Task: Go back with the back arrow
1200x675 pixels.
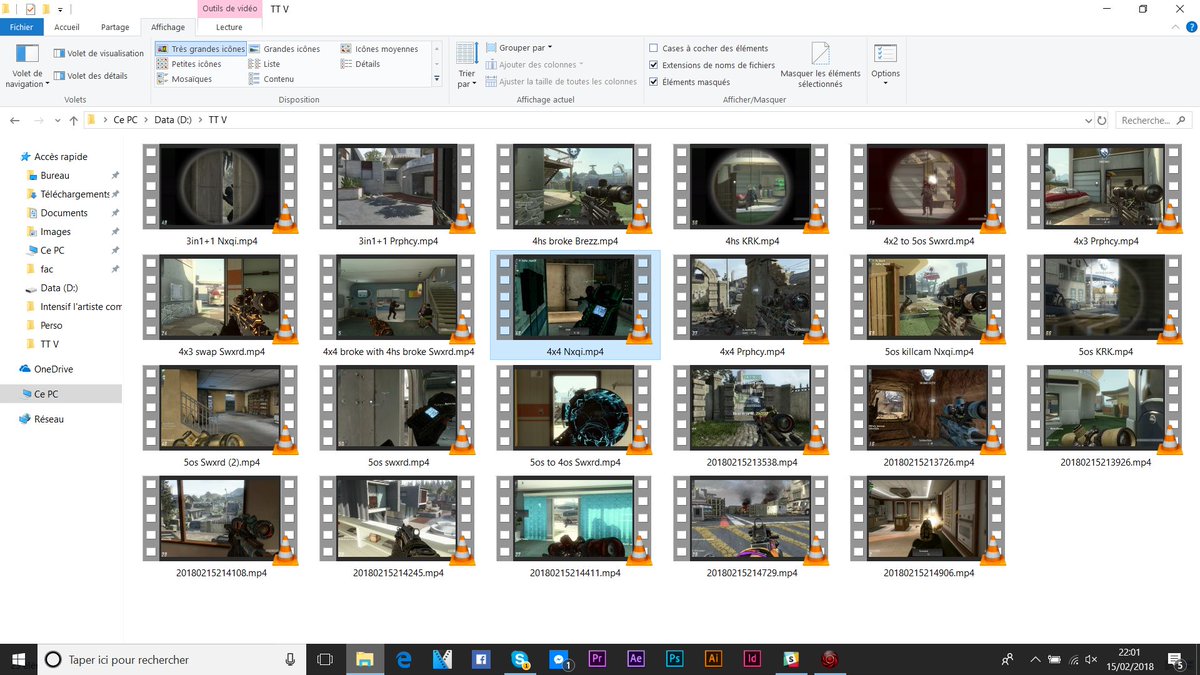Action: click(15, 120)
